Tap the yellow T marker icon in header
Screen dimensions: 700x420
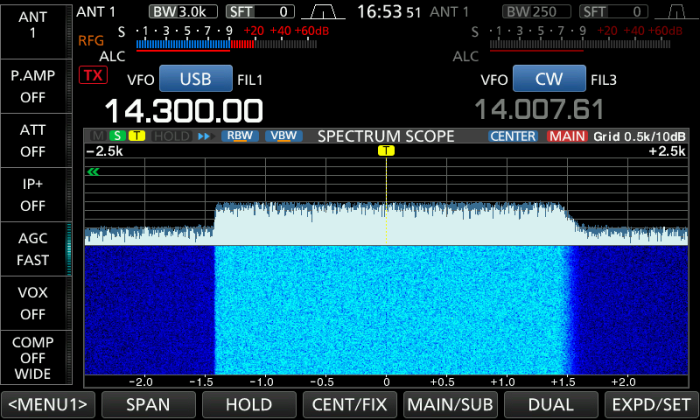[x=137, y=136]
